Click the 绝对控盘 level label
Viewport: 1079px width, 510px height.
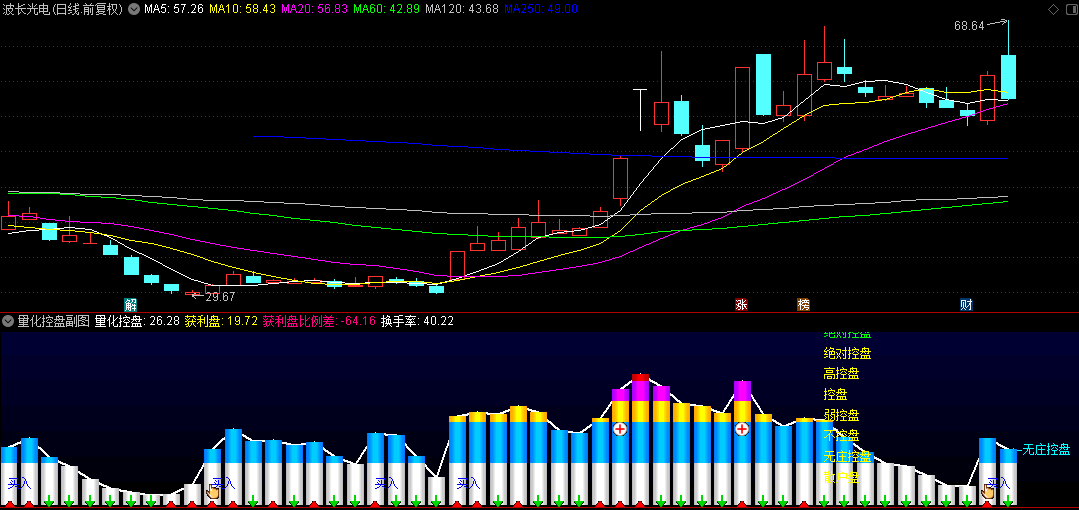(847, 354)
